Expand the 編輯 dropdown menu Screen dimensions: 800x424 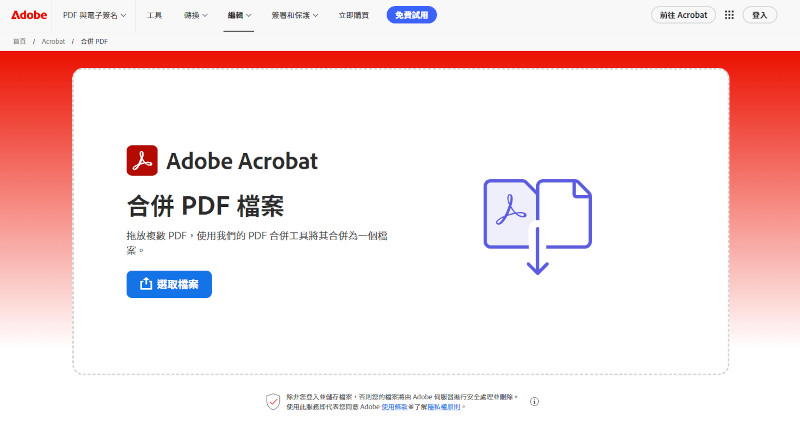click(239, 15)
